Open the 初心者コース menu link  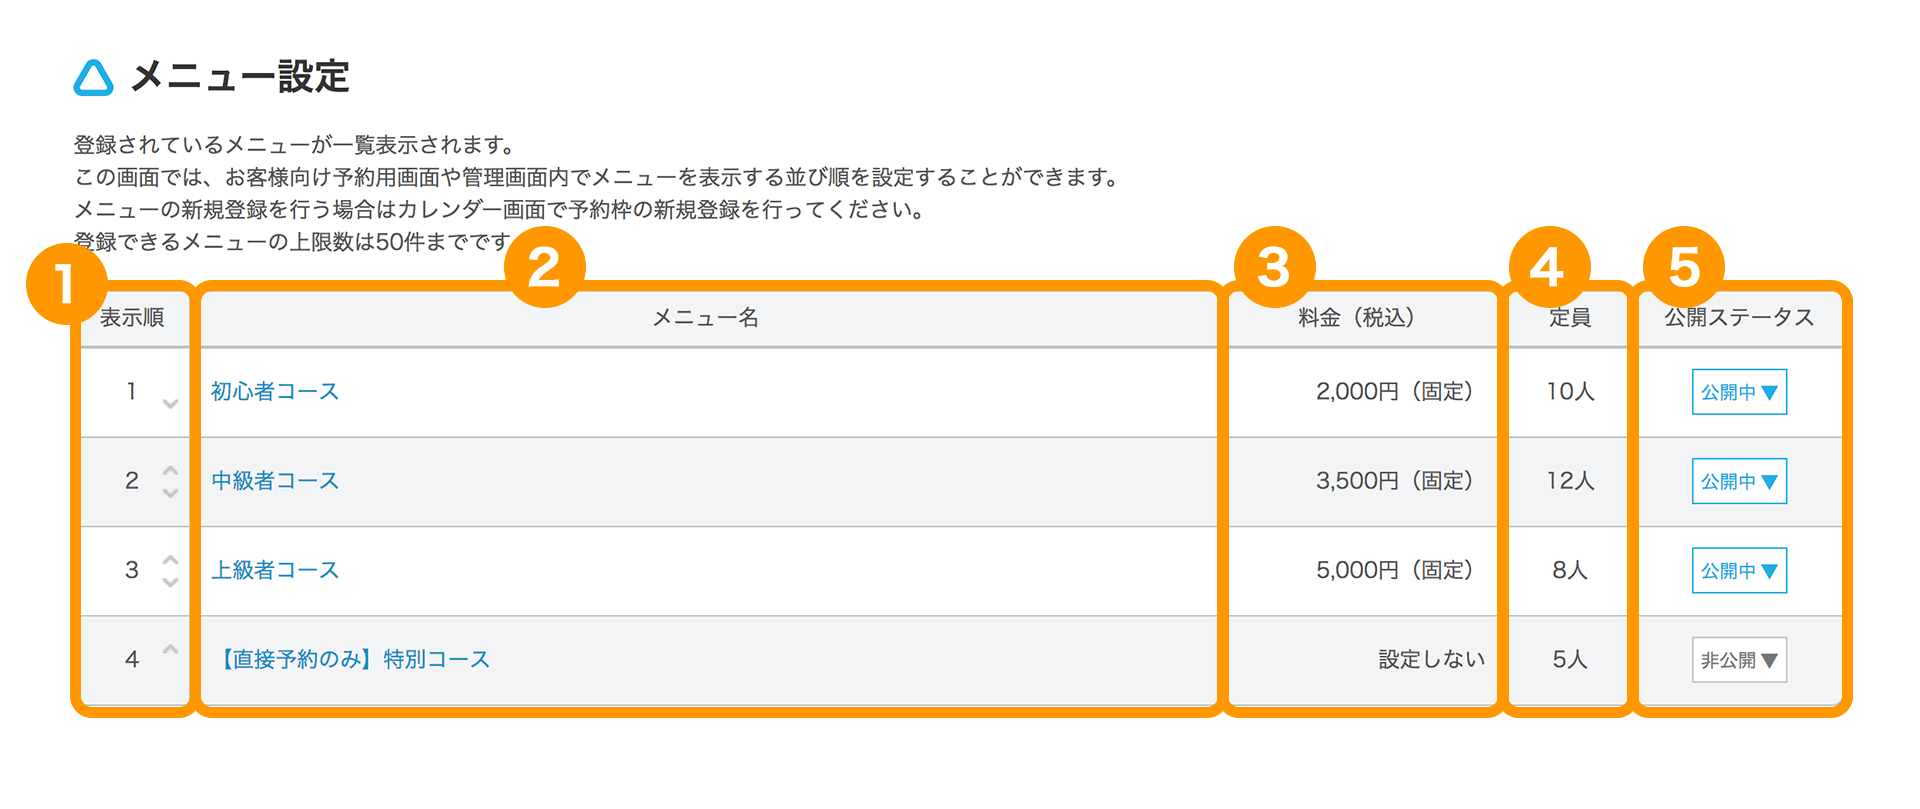[275, 391]
